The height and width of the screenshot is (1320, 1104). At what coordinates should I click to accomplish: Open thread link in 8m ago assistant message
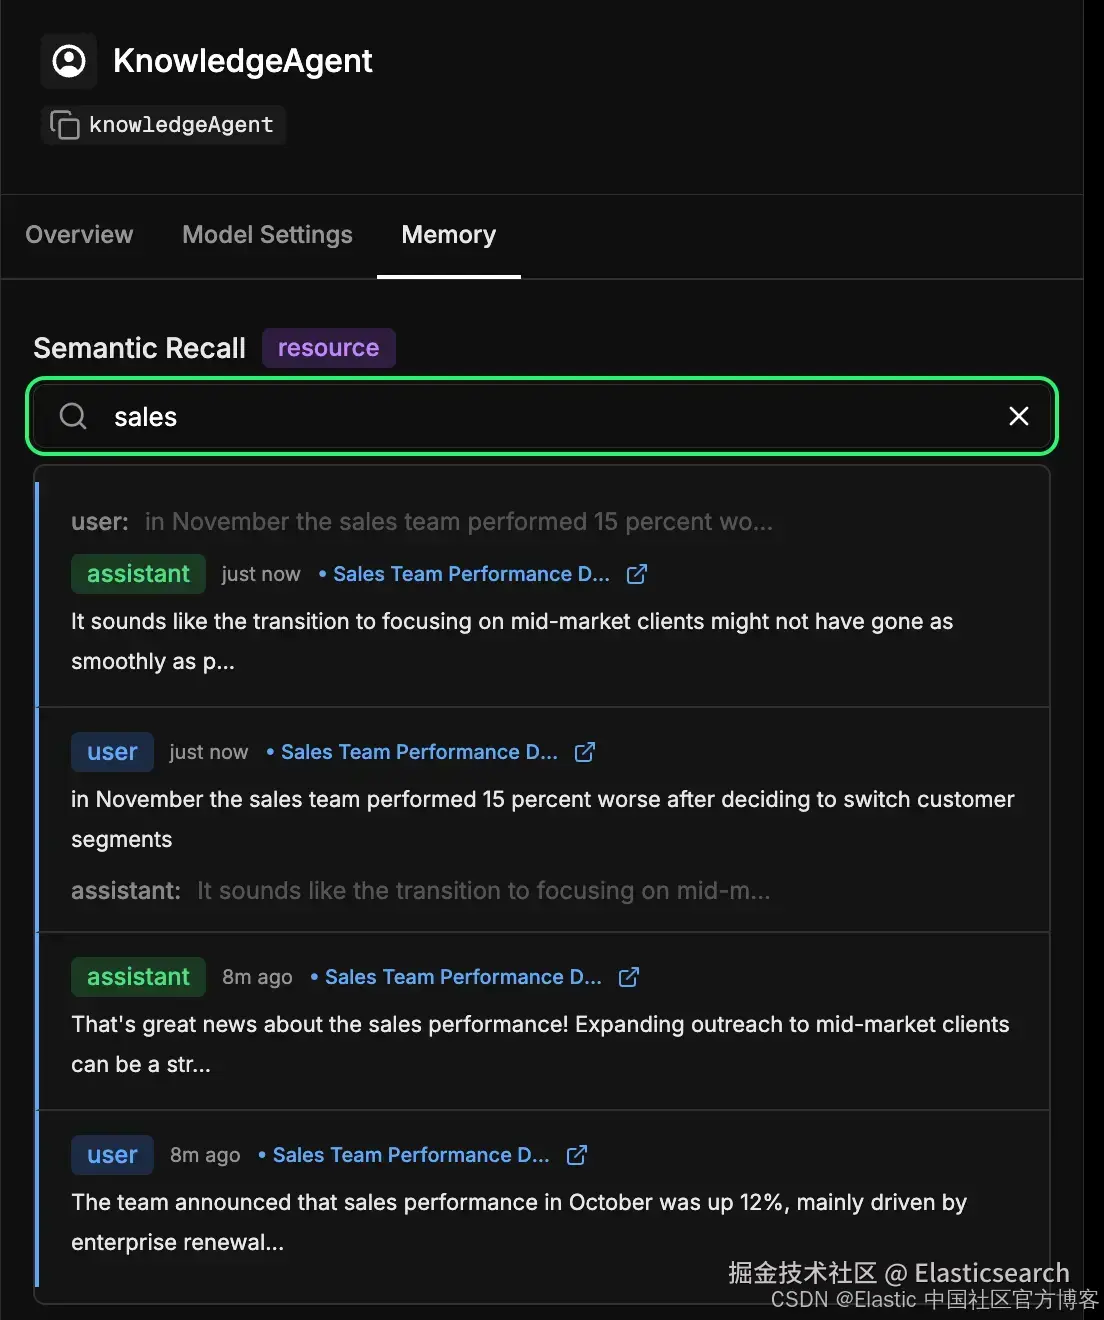coord(462,977)
